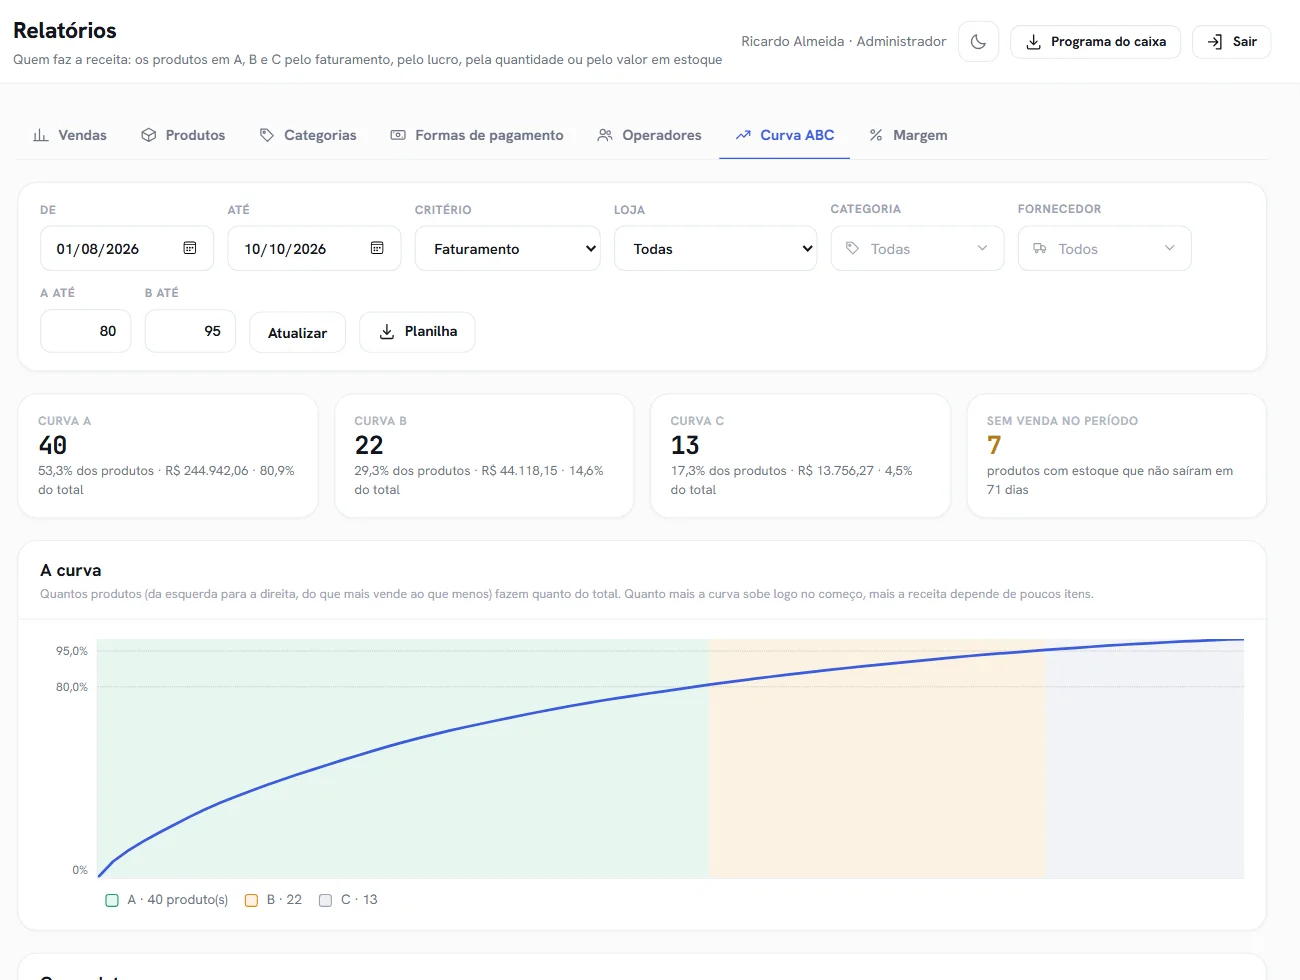Click the logout arrow icon beside Sair
The height and width of the screenshot is (980, 1300).
(1215, 42)
